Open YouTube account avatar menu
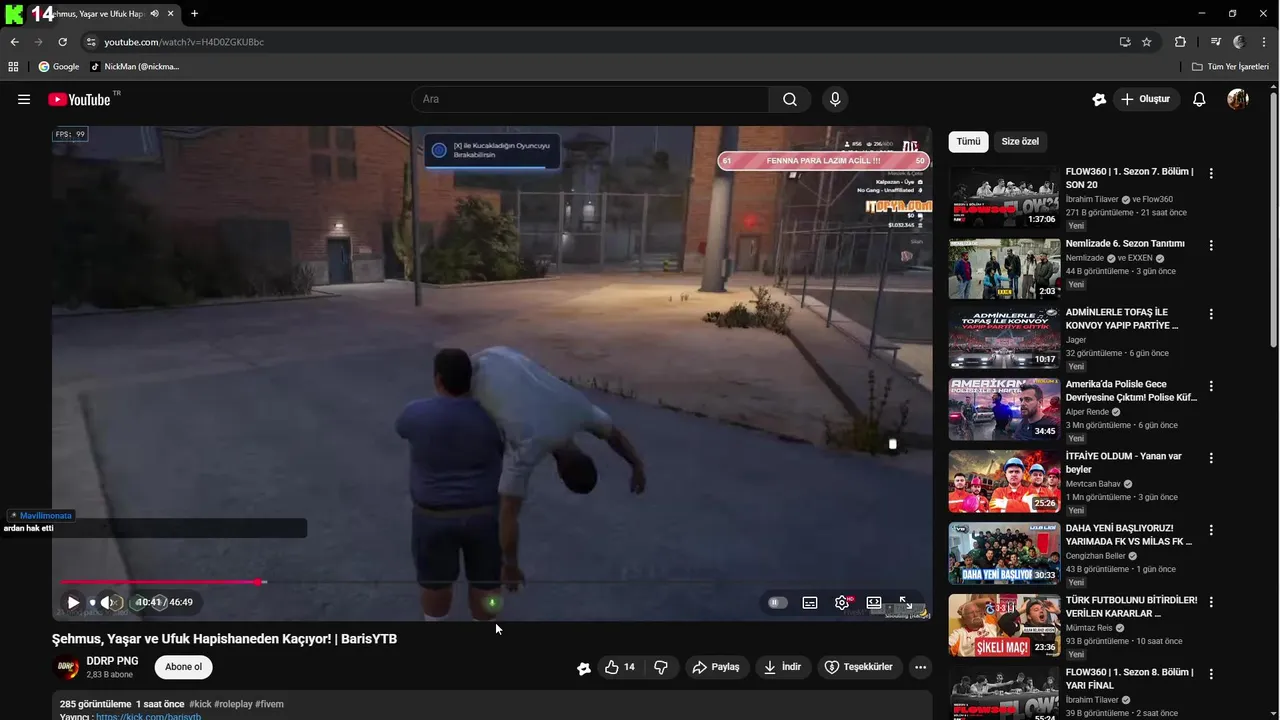This screenshot has width=1280, height=720. [x=1238, y=99]
